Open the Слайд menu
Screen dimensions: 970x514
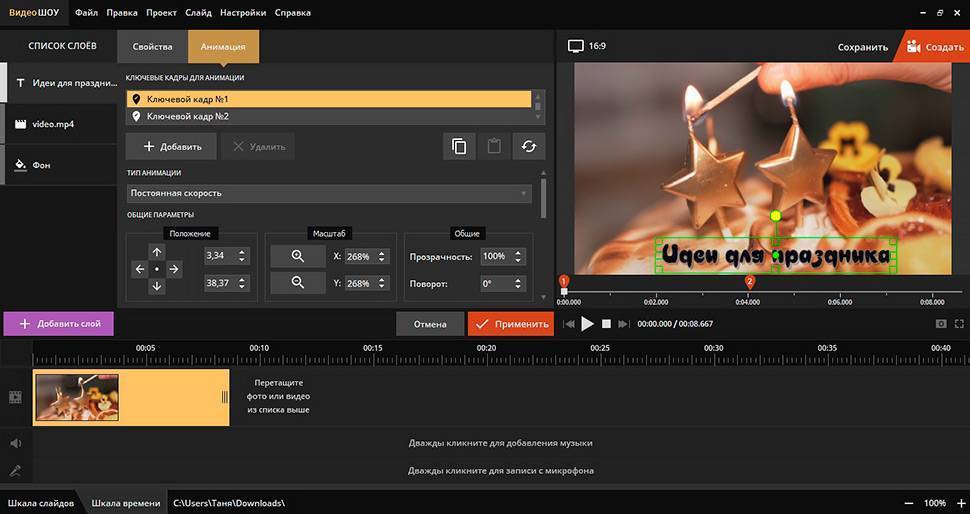coord(198,13)
